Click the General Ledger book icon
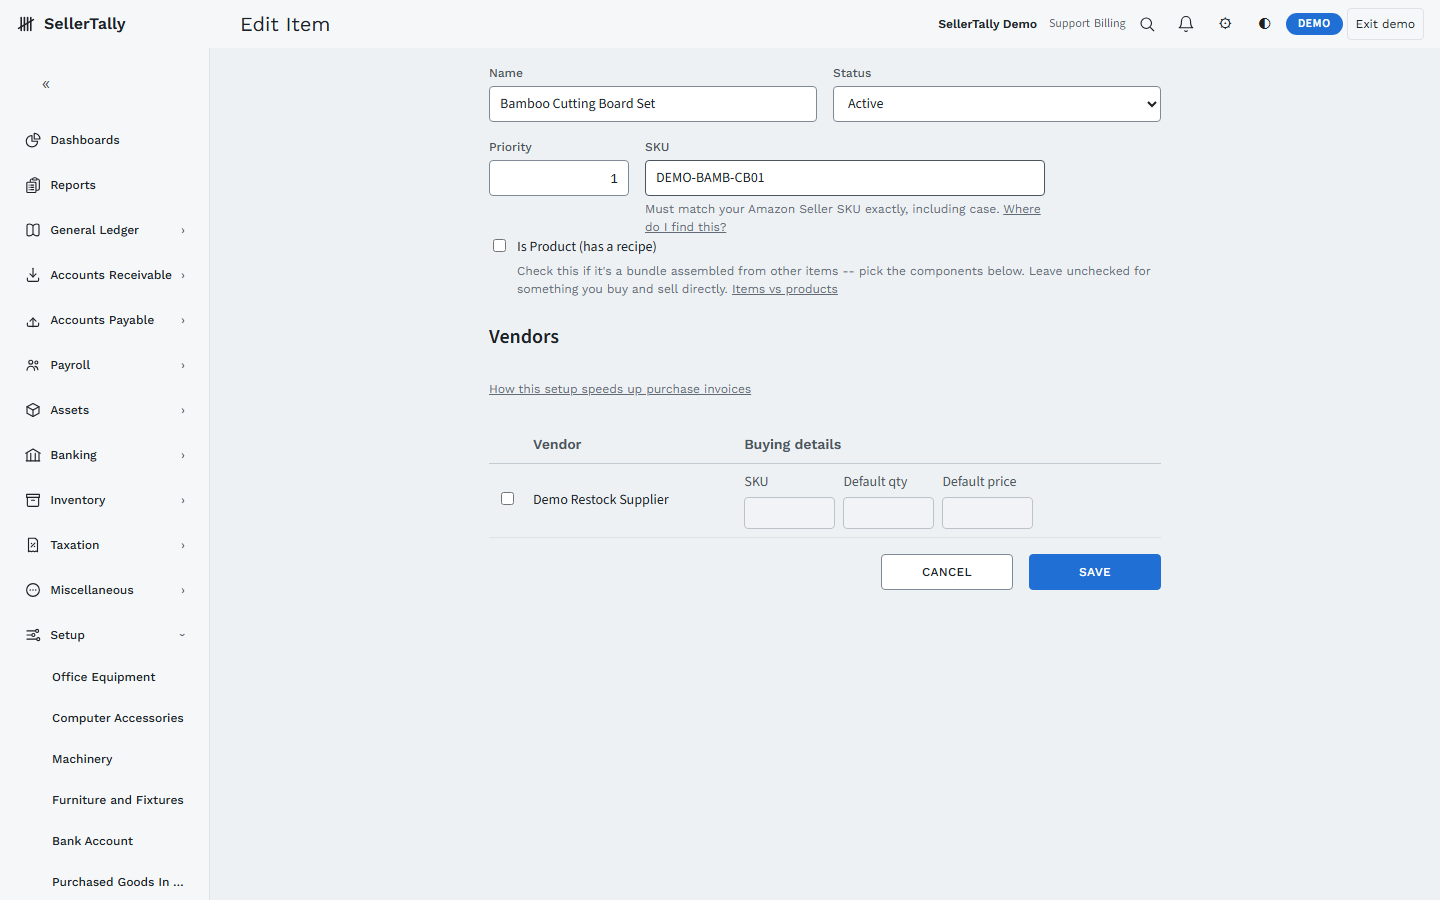Viewport: 1440px width, 900px height. pos(33,230)
